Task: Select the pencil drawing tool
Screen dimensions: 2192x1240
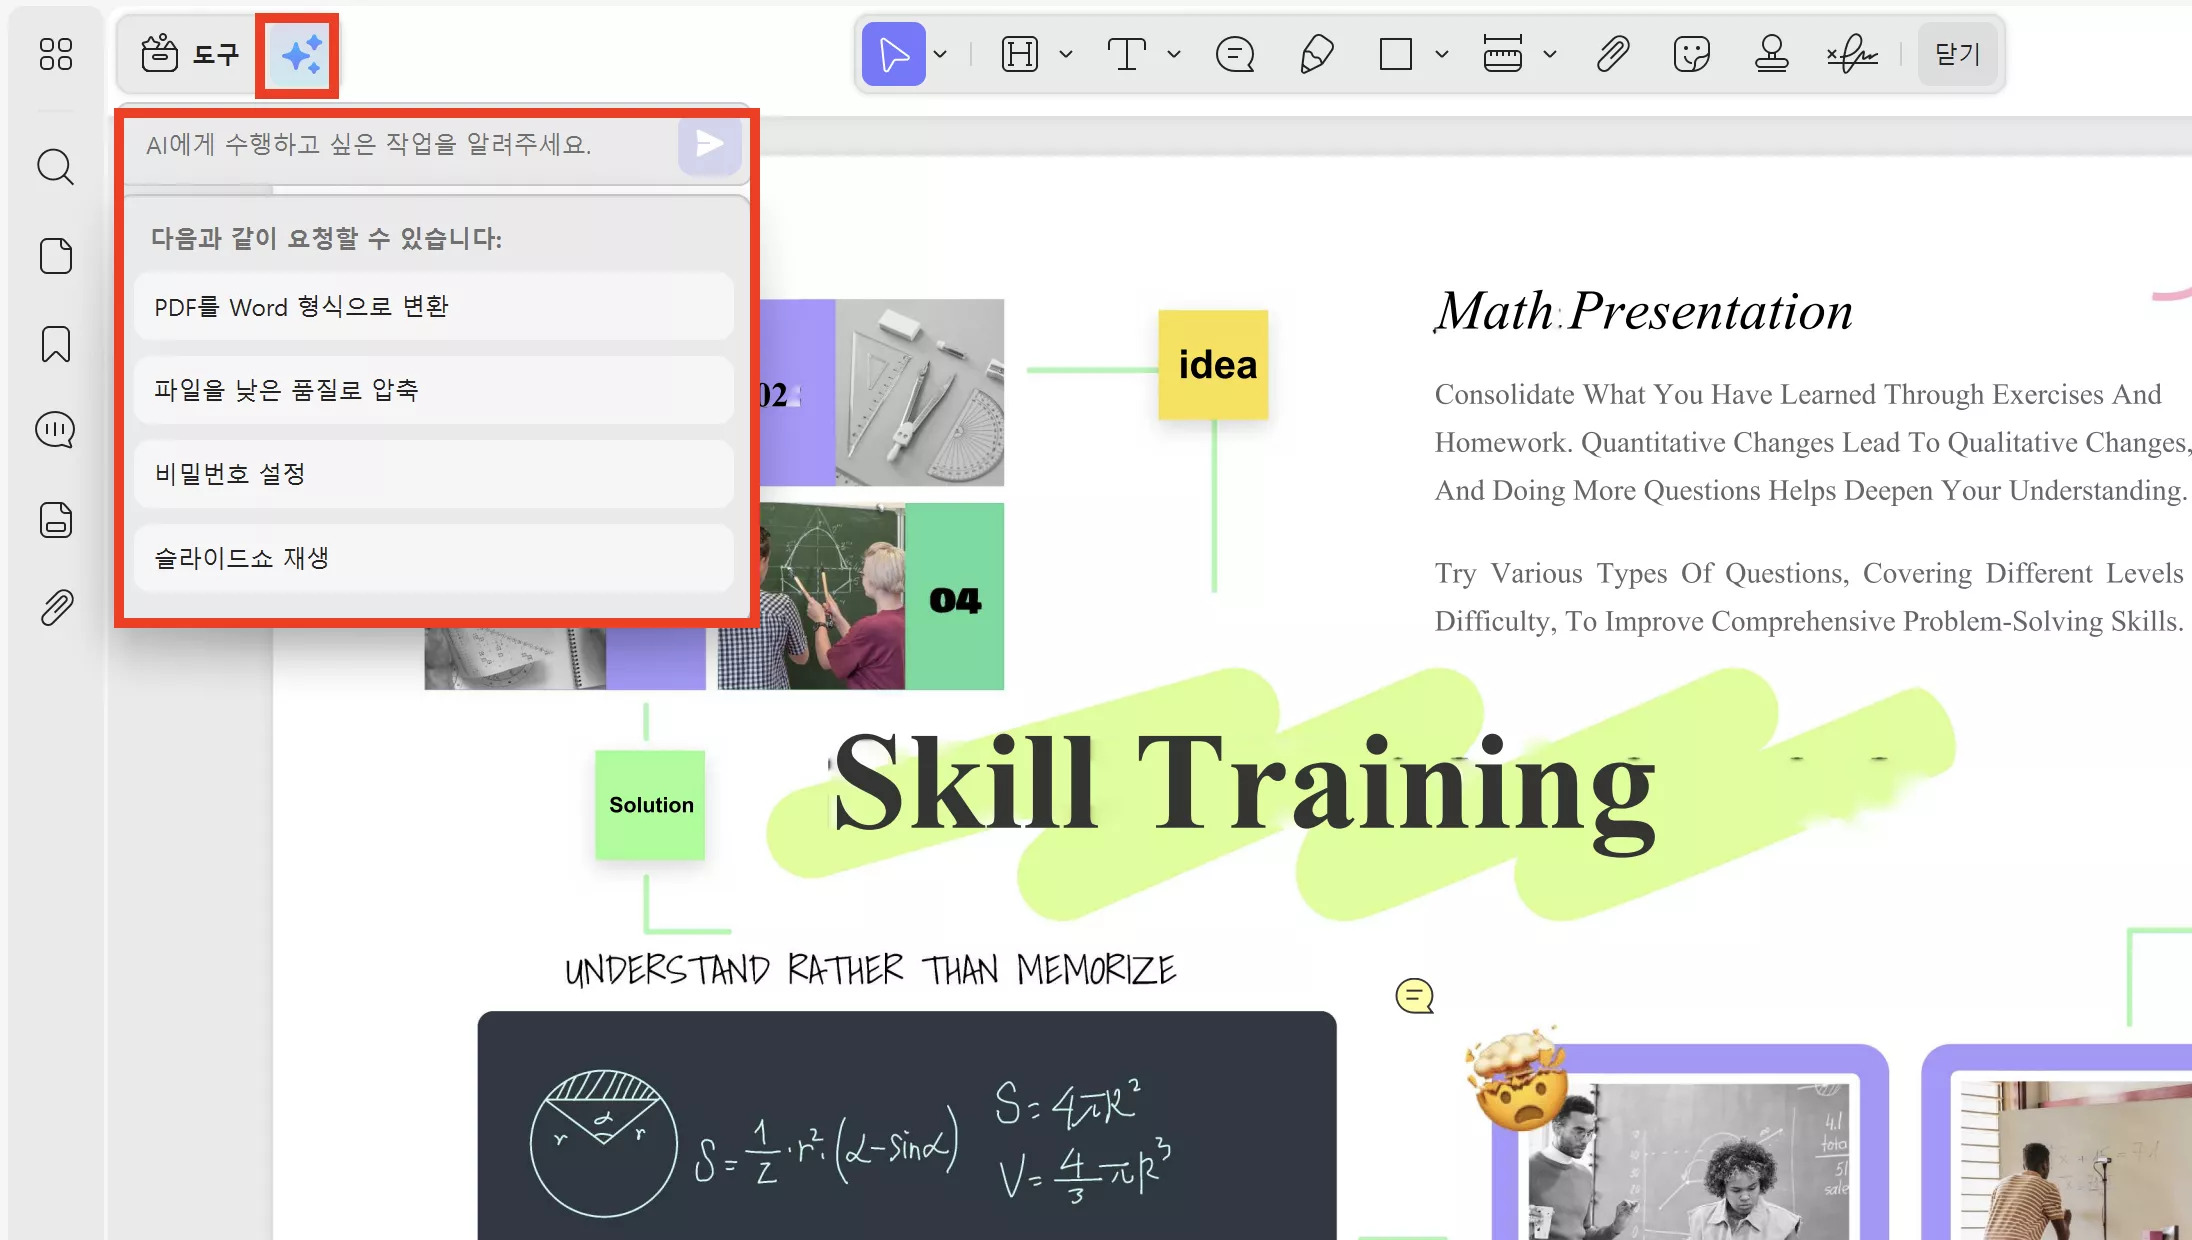Action: click(x=1316, y=54)
